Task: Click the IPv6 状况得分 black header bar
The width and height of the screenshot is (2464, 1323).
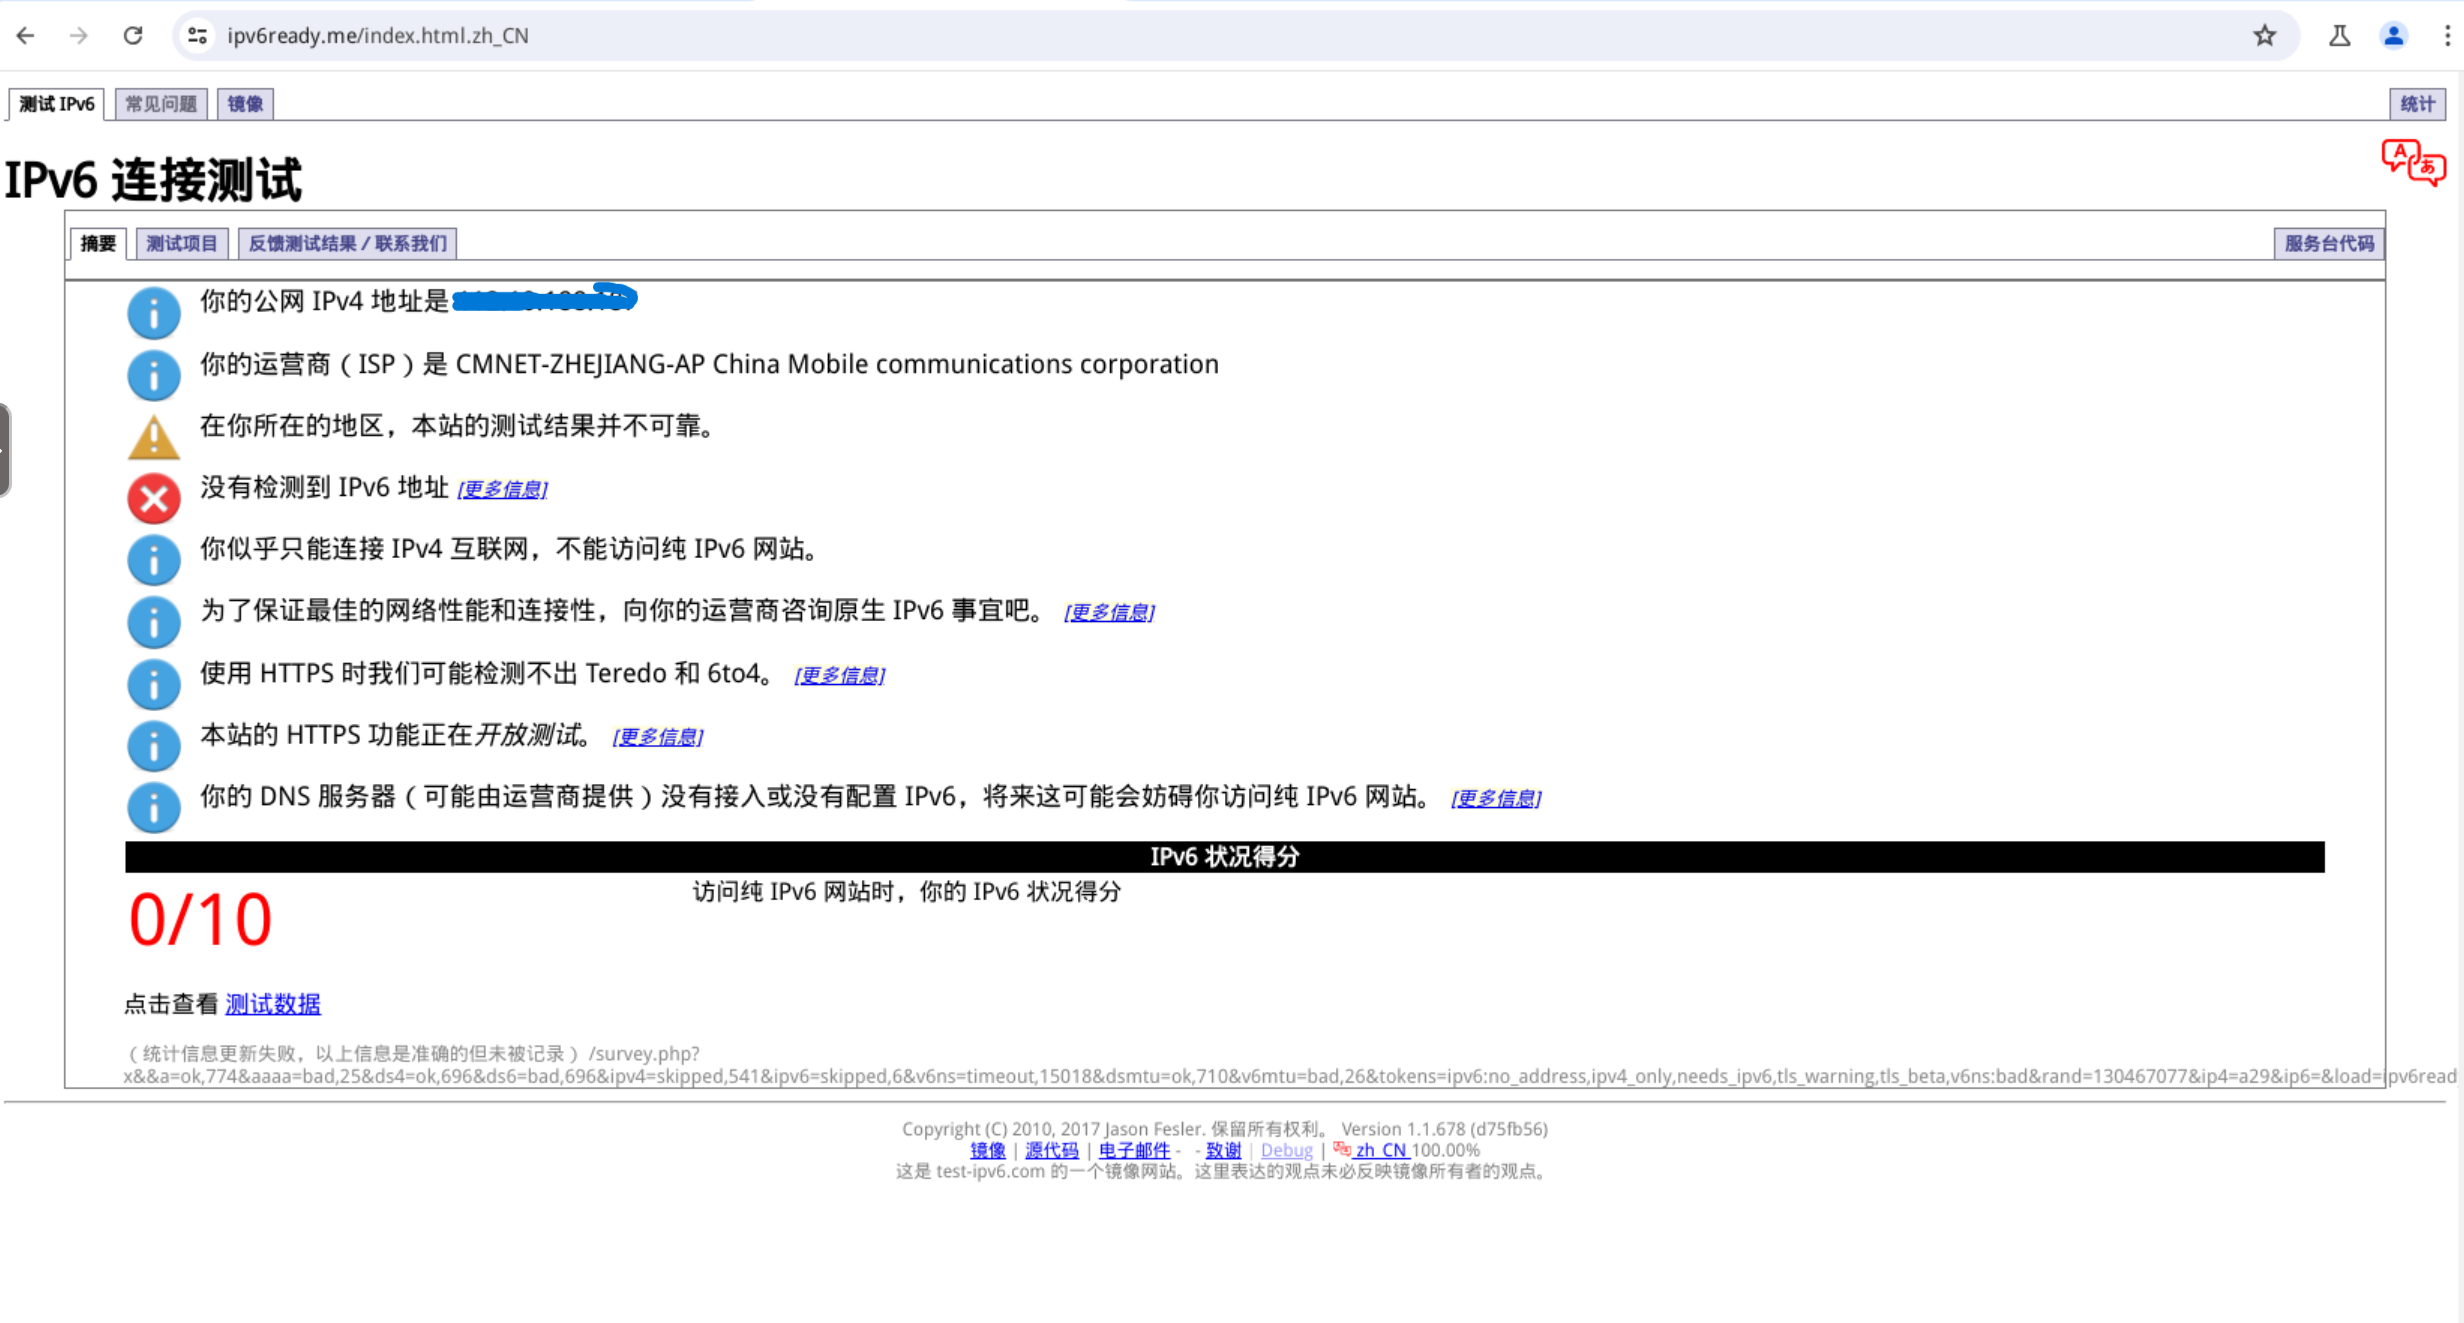Action: (x=1224, y=857)
